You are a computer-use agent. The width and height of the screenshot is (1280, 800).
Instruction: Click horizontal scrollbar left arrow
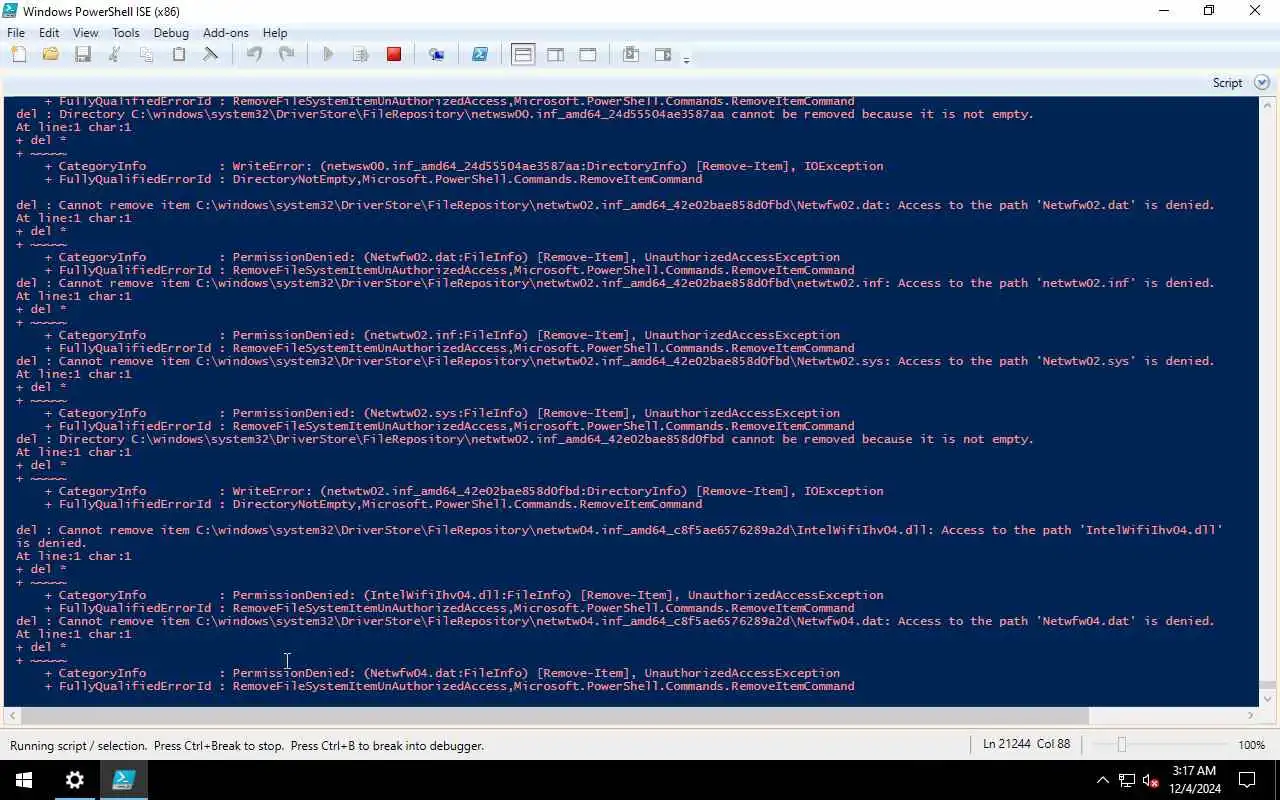click(11, 715)
